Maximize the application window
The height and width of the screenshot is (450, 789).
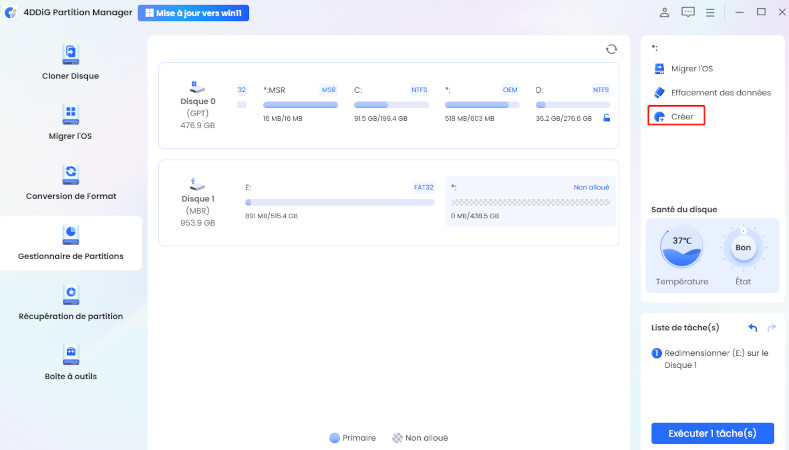(x=761, y=12)
